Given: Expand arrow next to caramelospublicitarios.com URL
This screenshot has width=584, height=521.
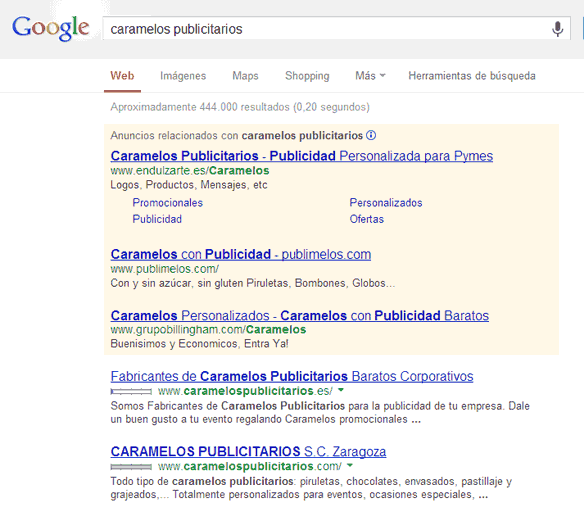Looking at the screenshot, I should (x=350, y=466).
